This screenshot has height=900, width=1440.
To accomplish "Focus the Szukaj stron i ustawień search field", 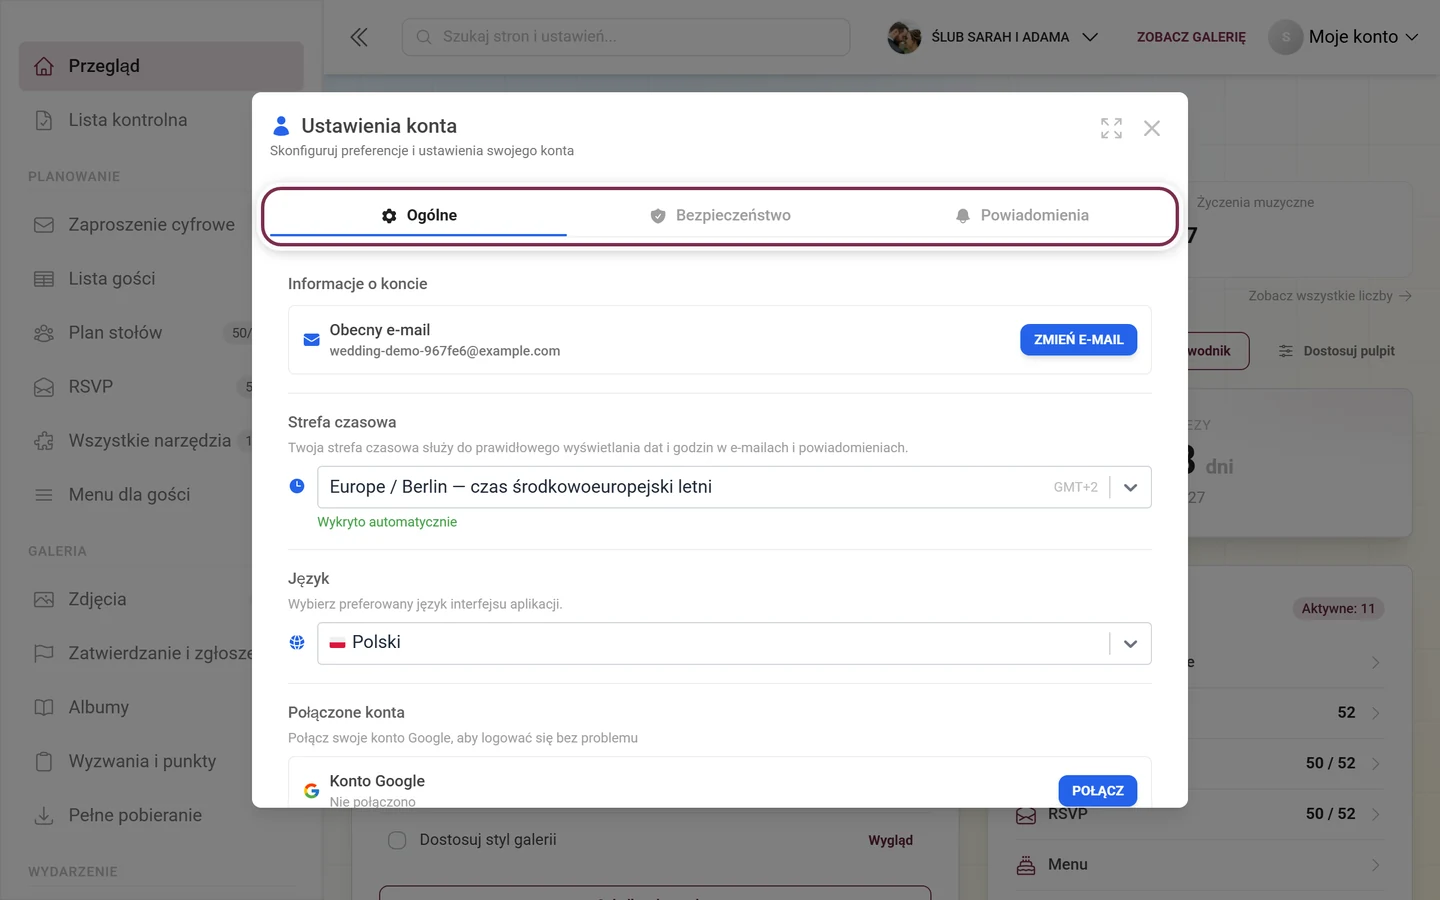I will (x=626, y=37).
